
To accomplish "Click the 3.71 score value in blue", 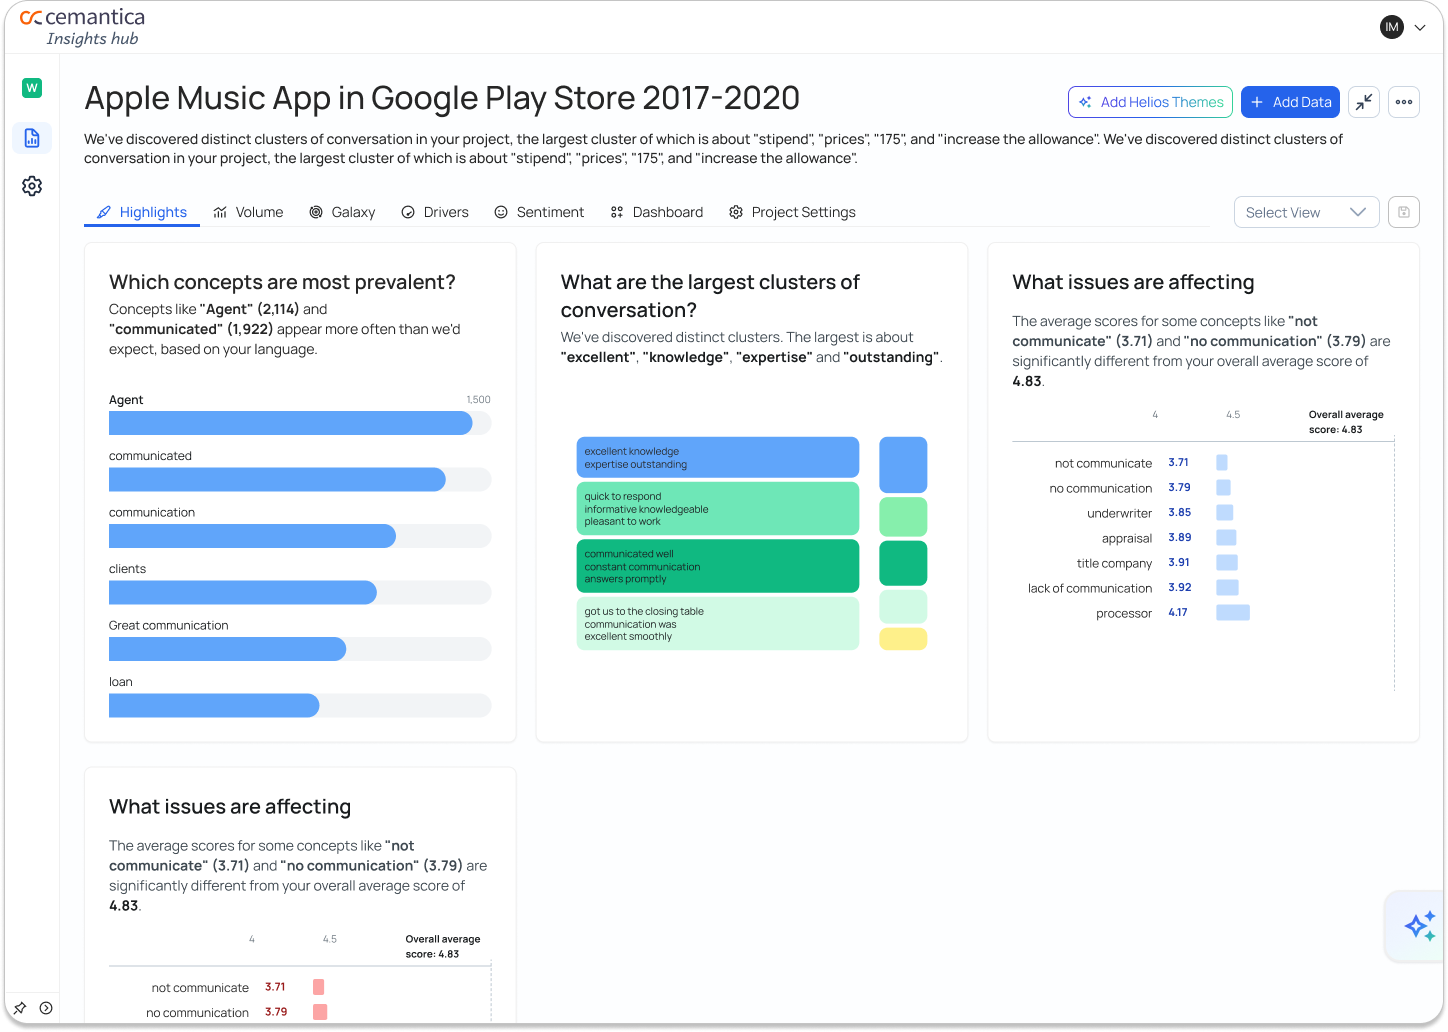I will click(1178, 463).
